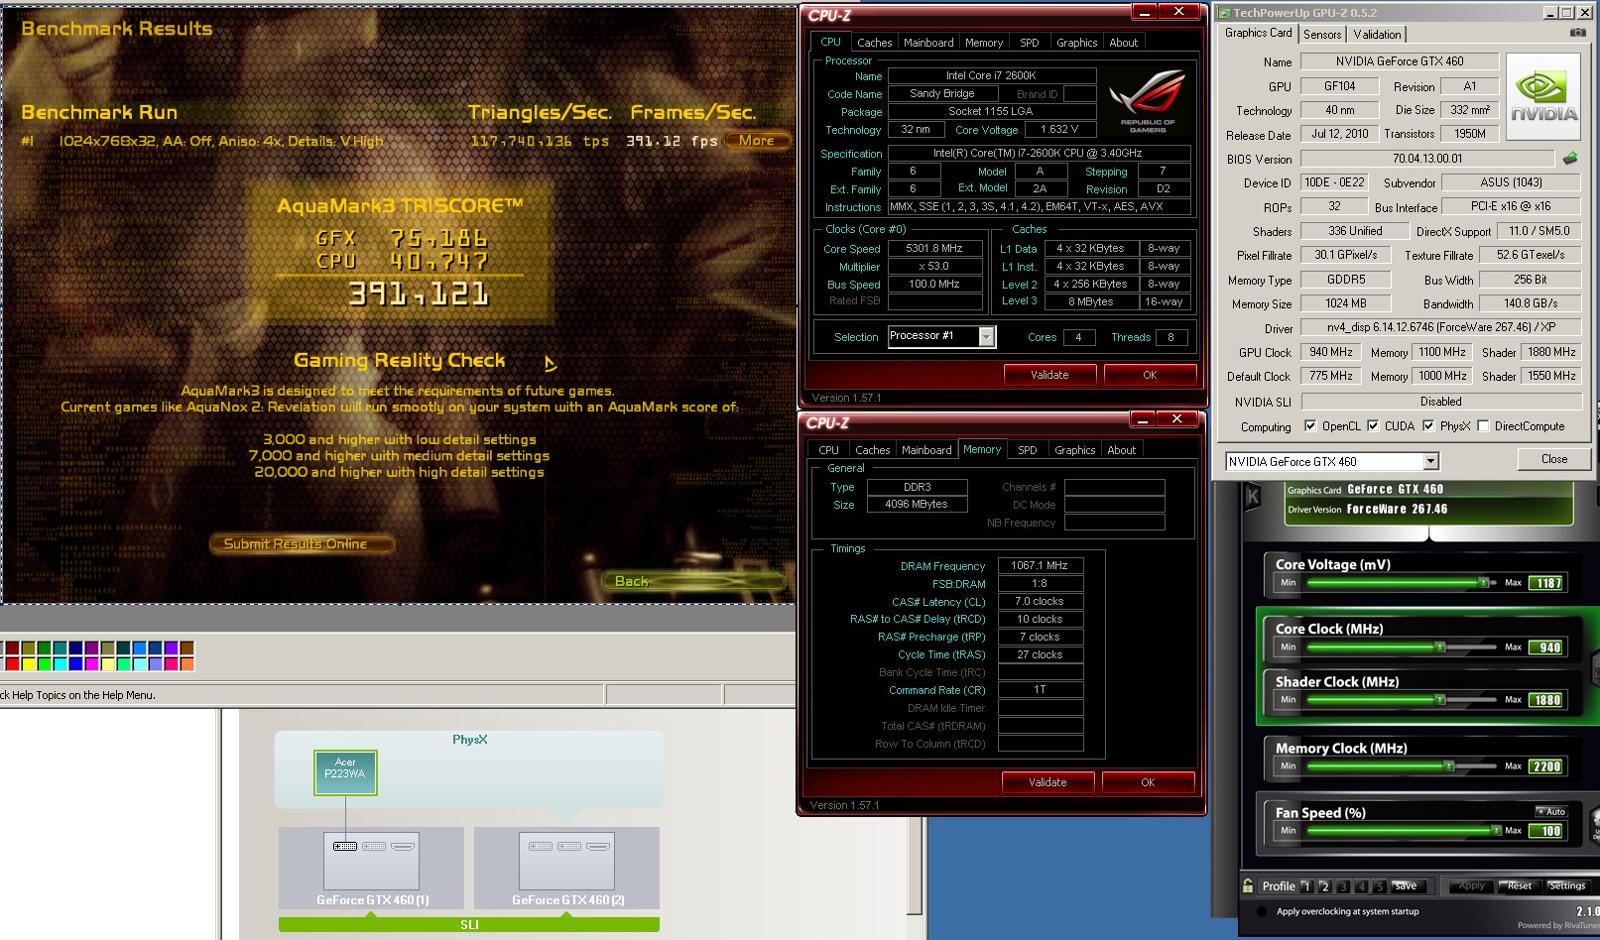Click the Memory Clock slider handle

[1448, 766]
